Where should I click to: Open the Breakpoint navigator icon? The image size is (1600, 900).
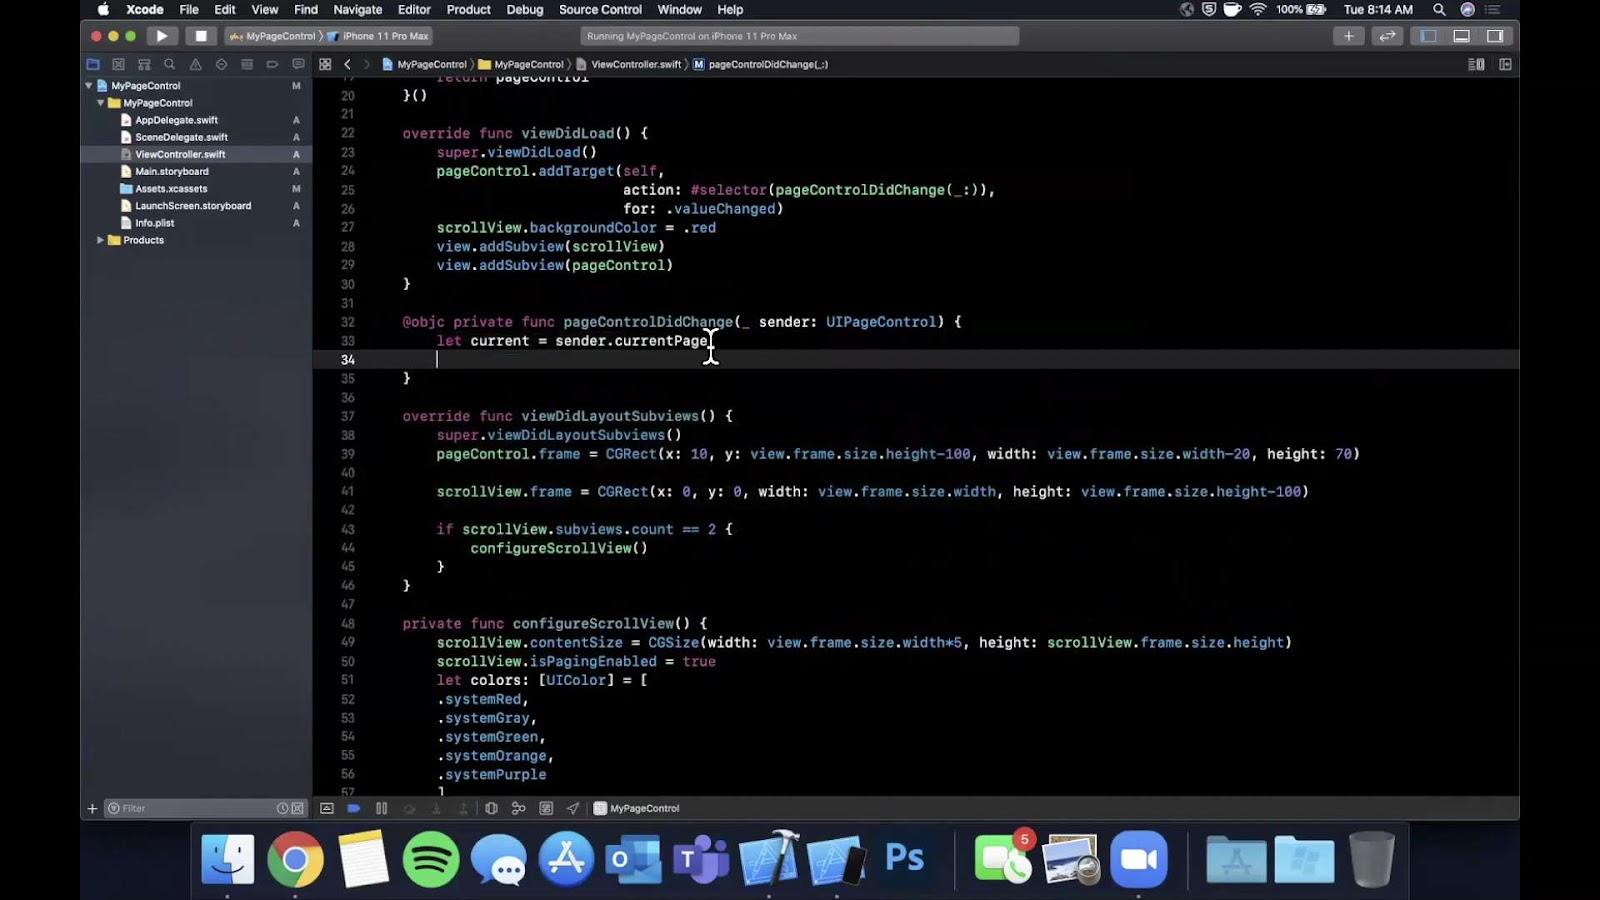tap(272, 64)
